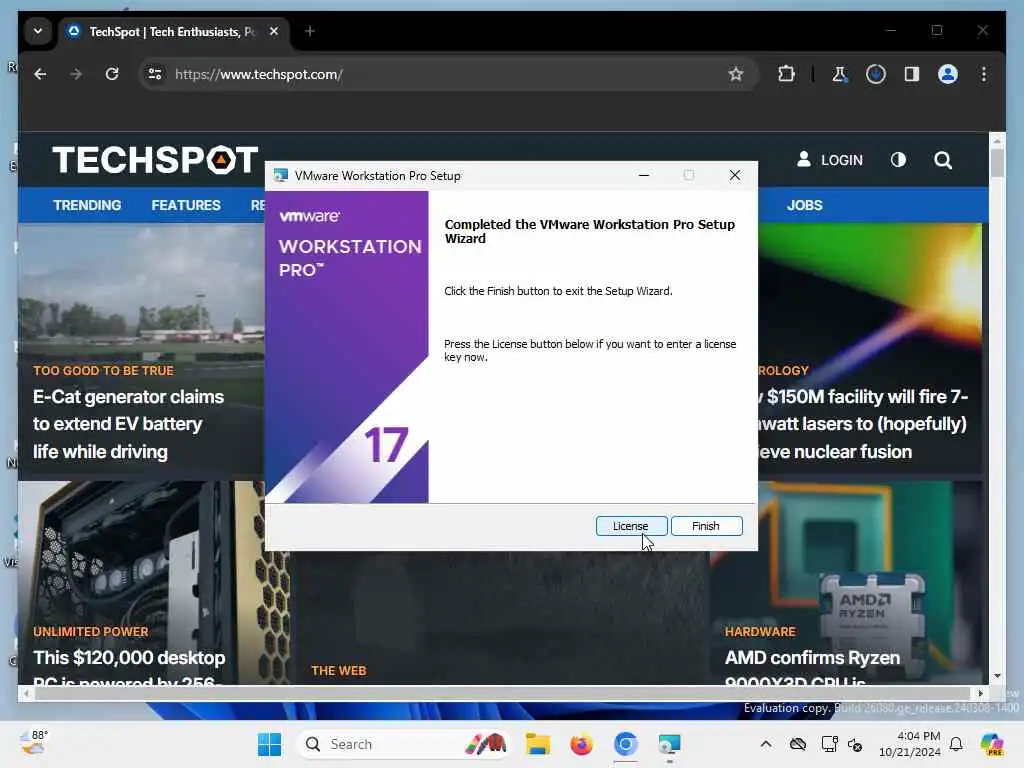Image resolution: width=1024 pixels, height=768 pixels.
Task: Reload the TechSpot page
Action: point(112,74)
